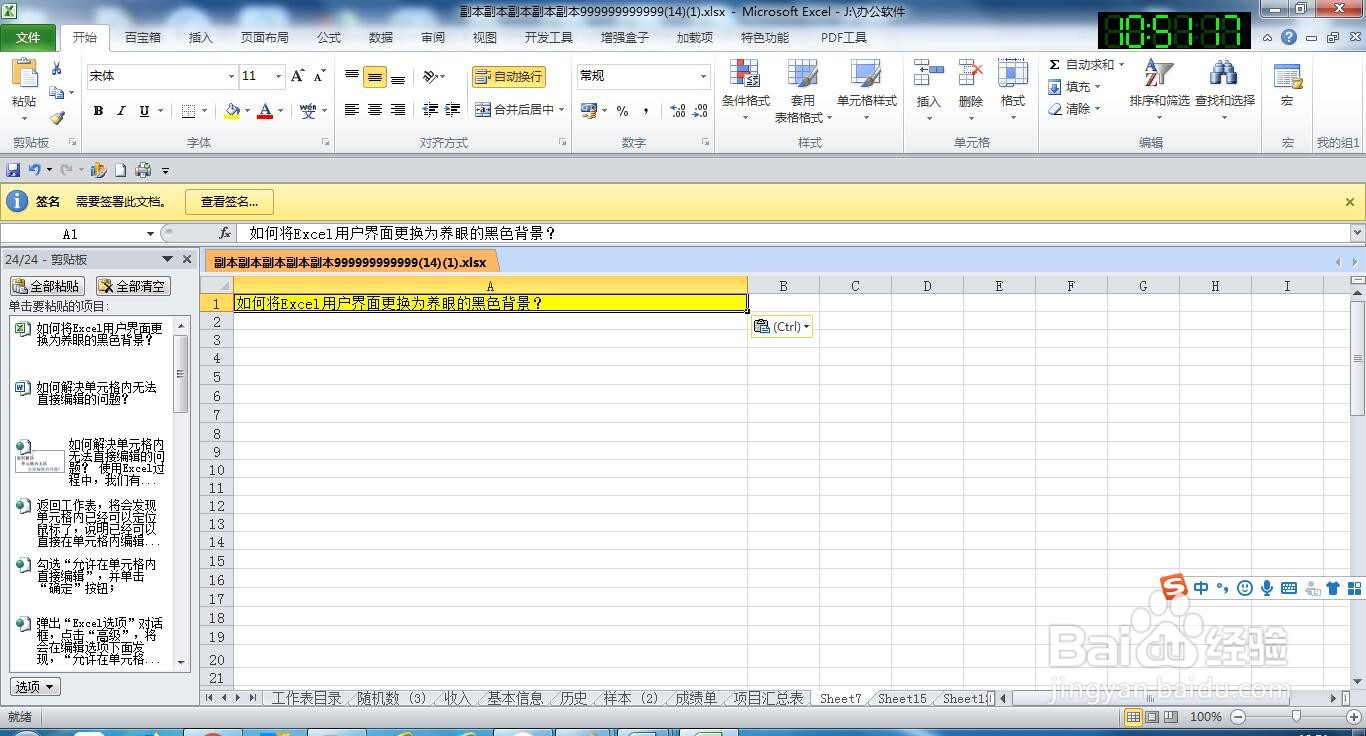Toggle Underline formatting

click(x=144, y=111)
